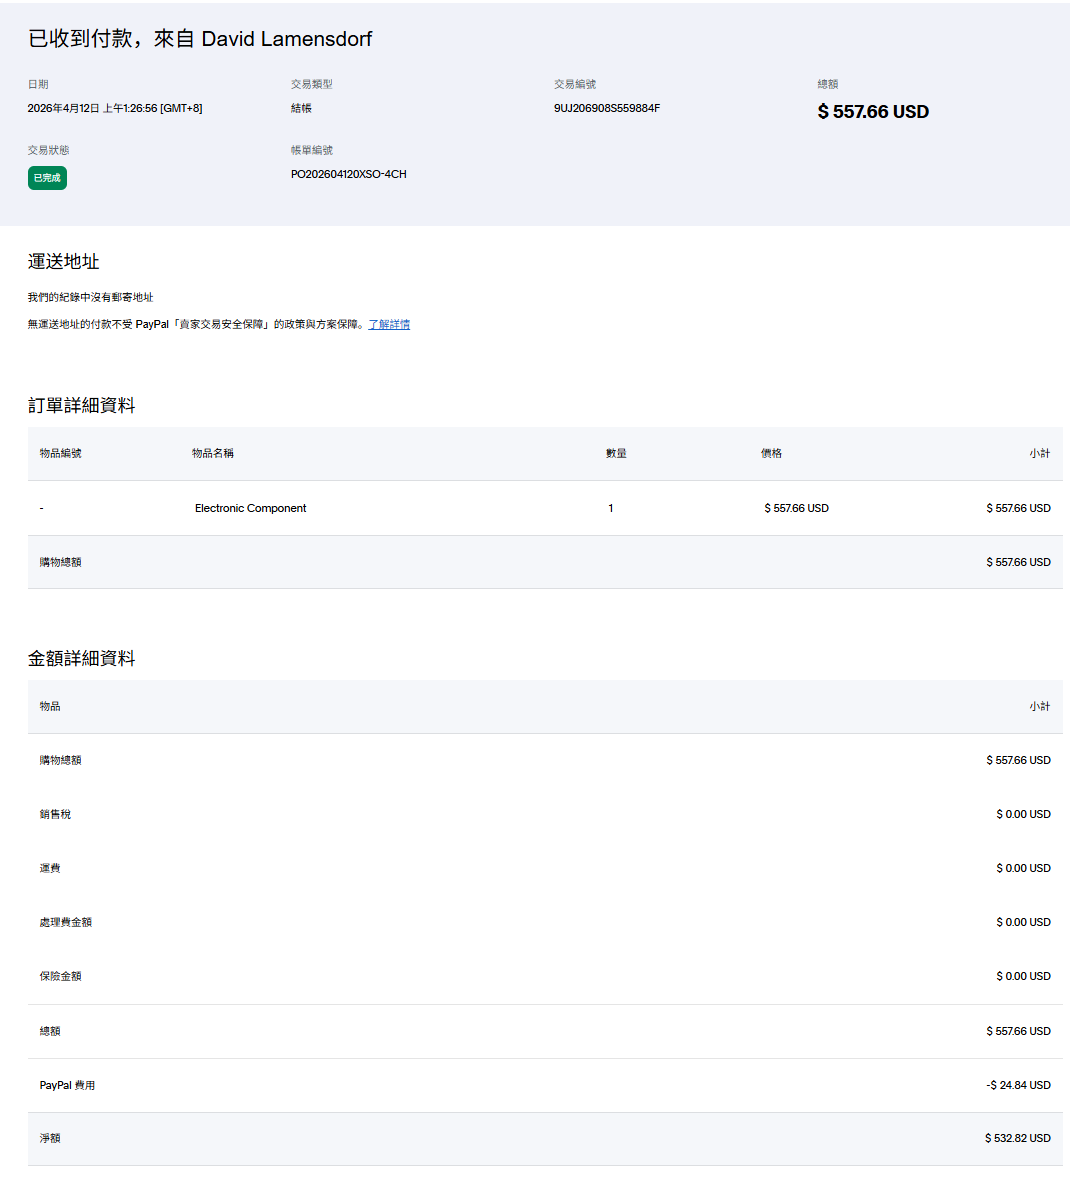
Task: Click the green 已完成 status badge
Action: 47,178
